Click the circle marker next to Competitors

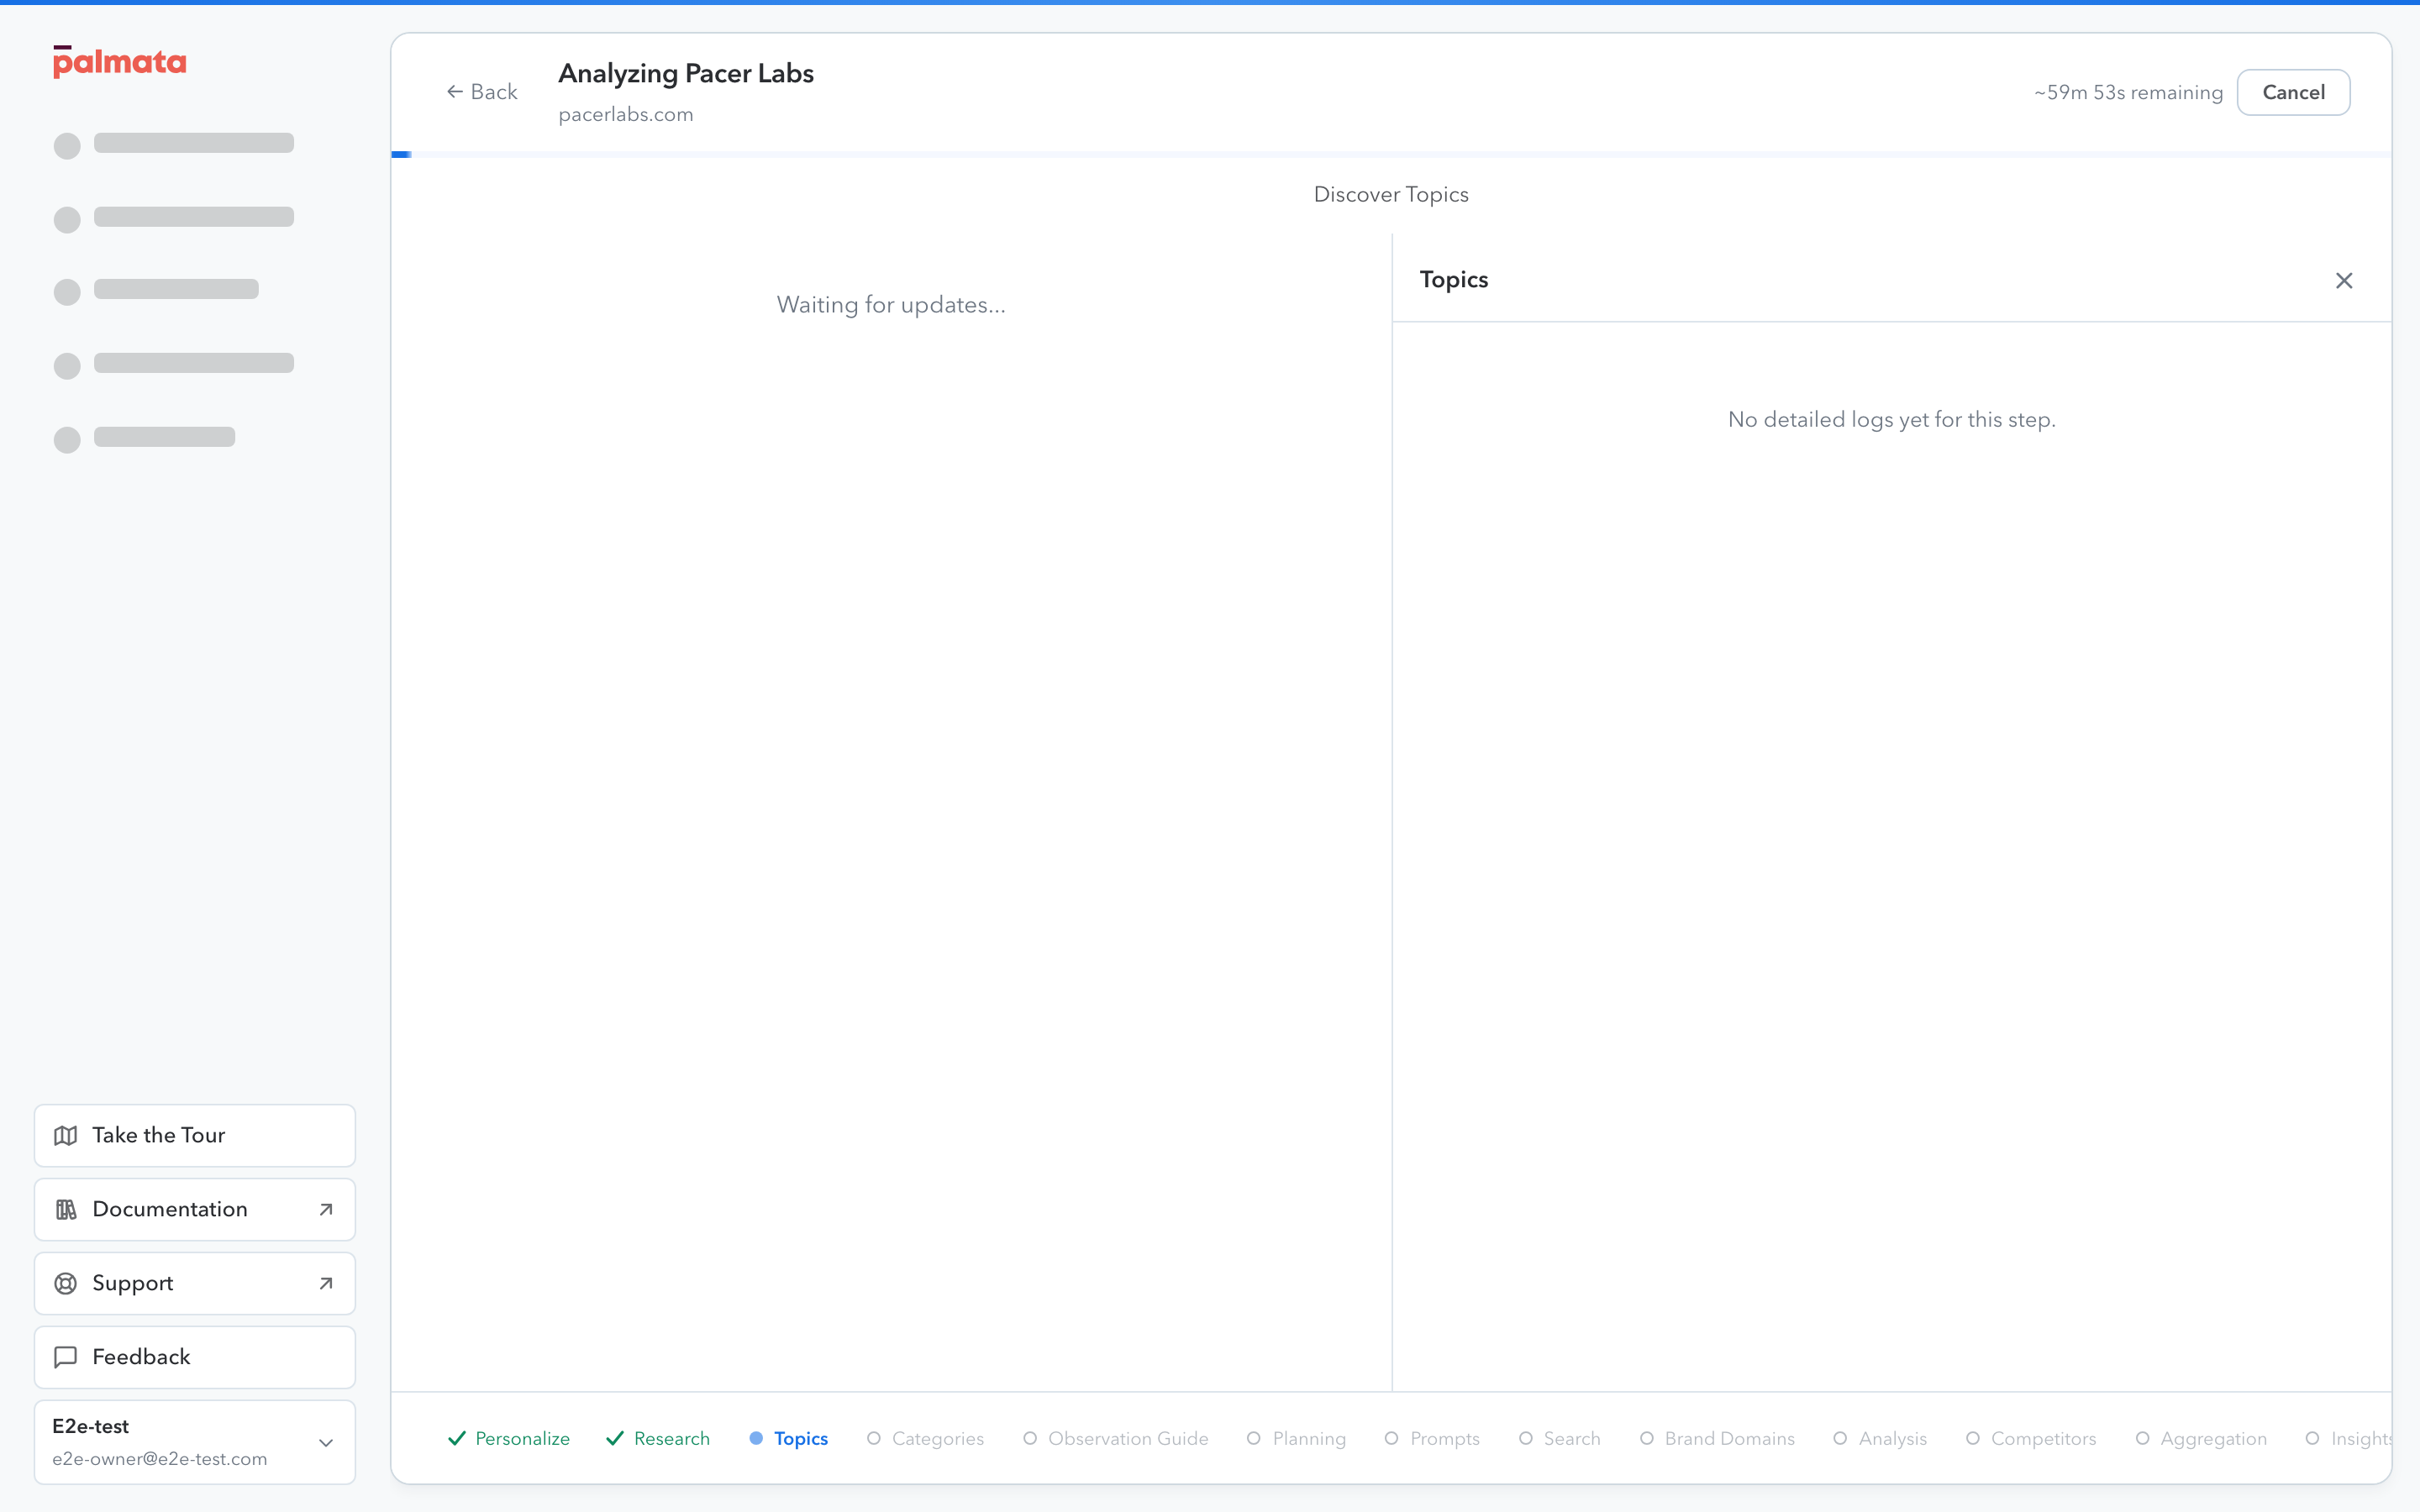pos(1973,1438)
